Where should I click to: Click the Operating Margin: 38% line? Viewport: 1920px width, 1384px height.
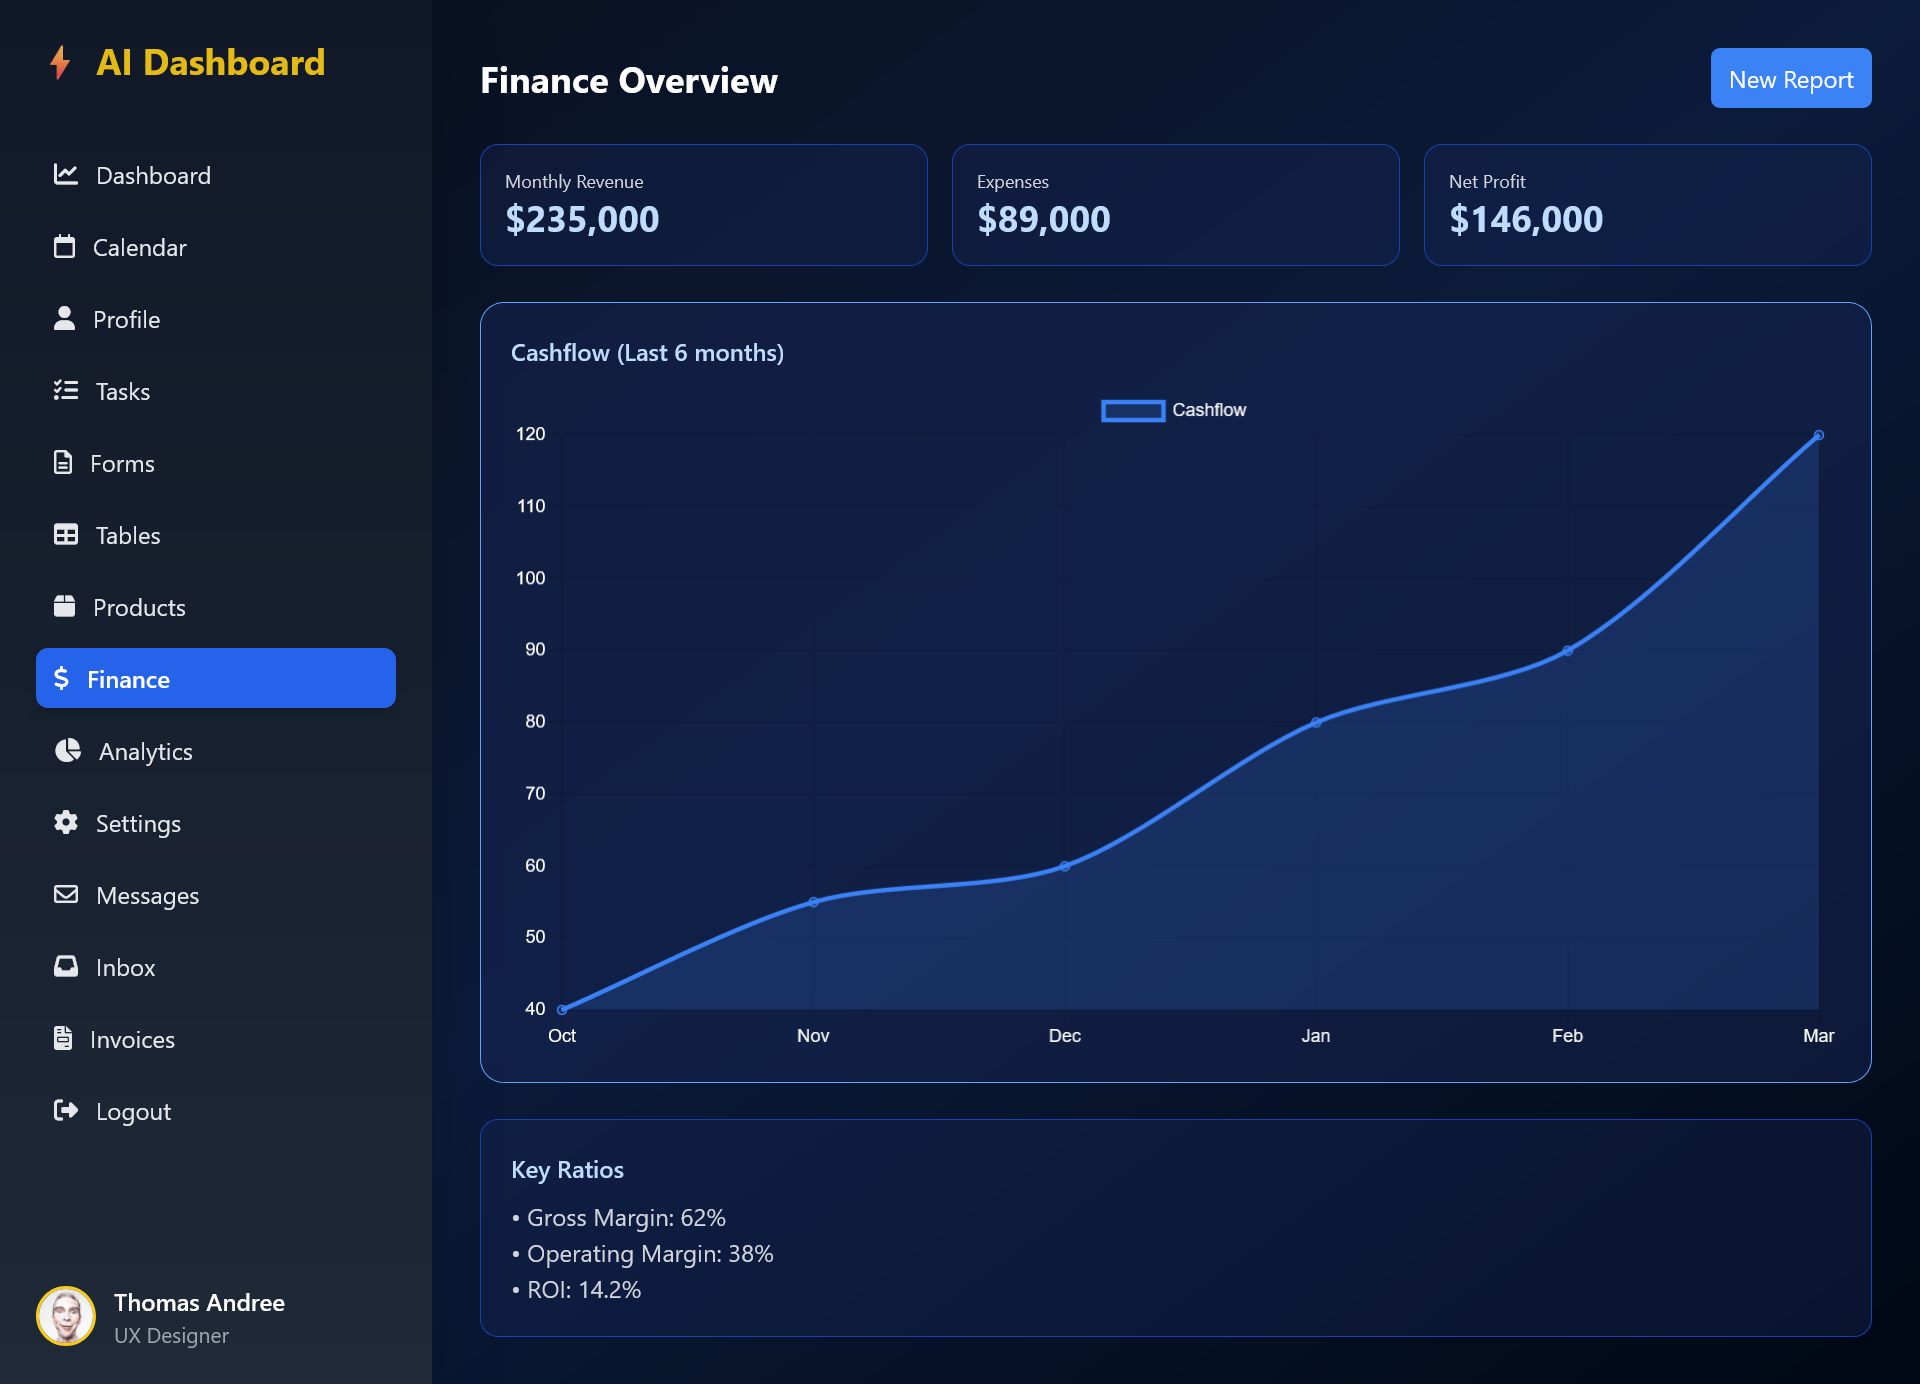pyautogui.click(x=643, y=1254)
